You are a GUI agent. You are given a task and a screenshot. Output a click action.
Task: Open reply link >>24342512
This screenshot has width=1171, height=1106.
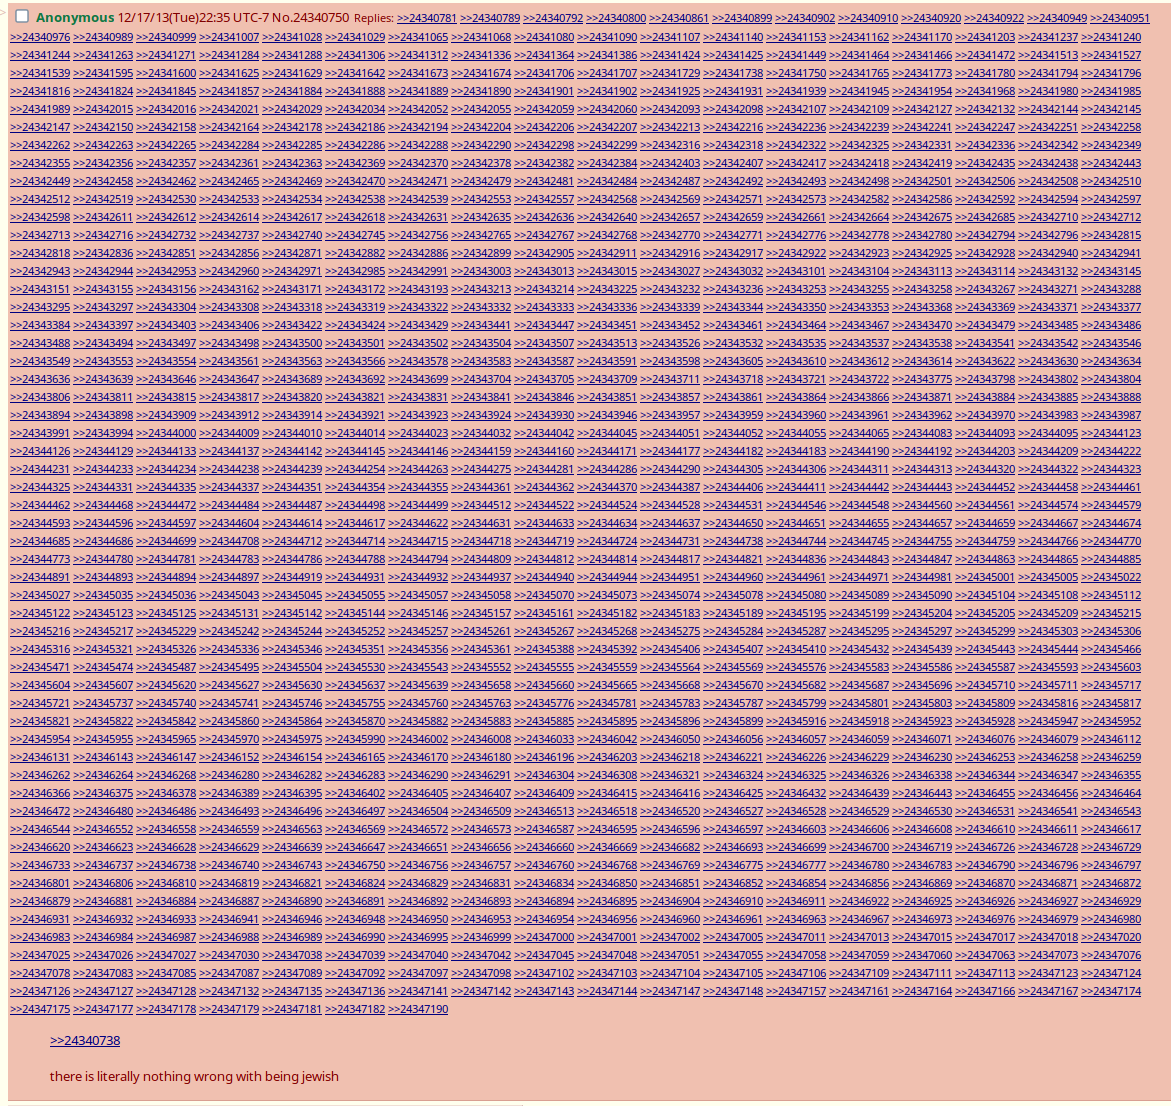pyautogui.click(x=40, y=199)
